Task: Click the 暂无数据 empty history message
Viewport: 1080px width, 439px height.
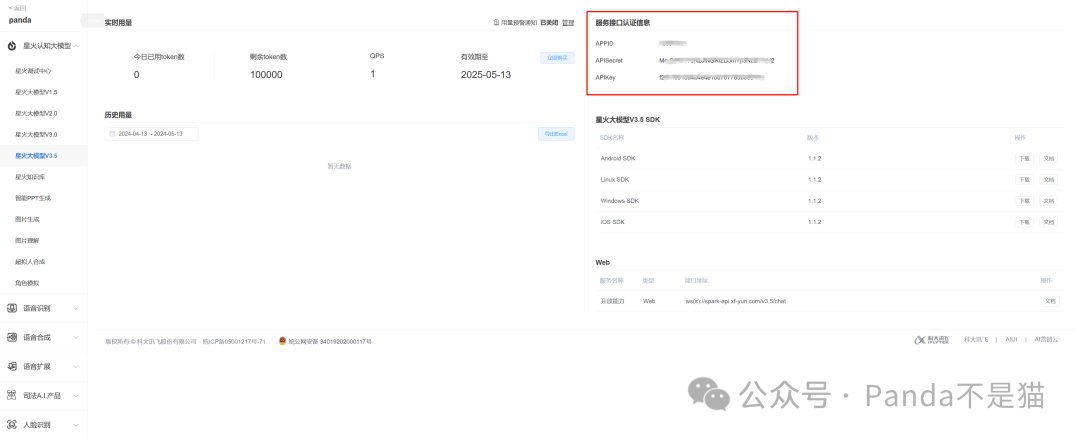Action: (340, 166)
